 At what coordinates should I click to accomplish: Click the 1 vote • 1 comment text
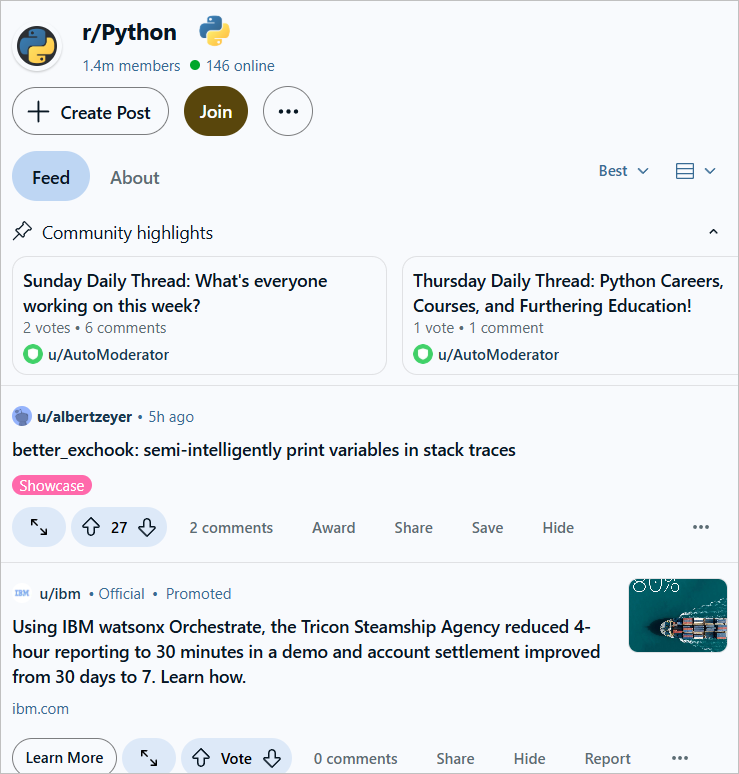[478, 328]
